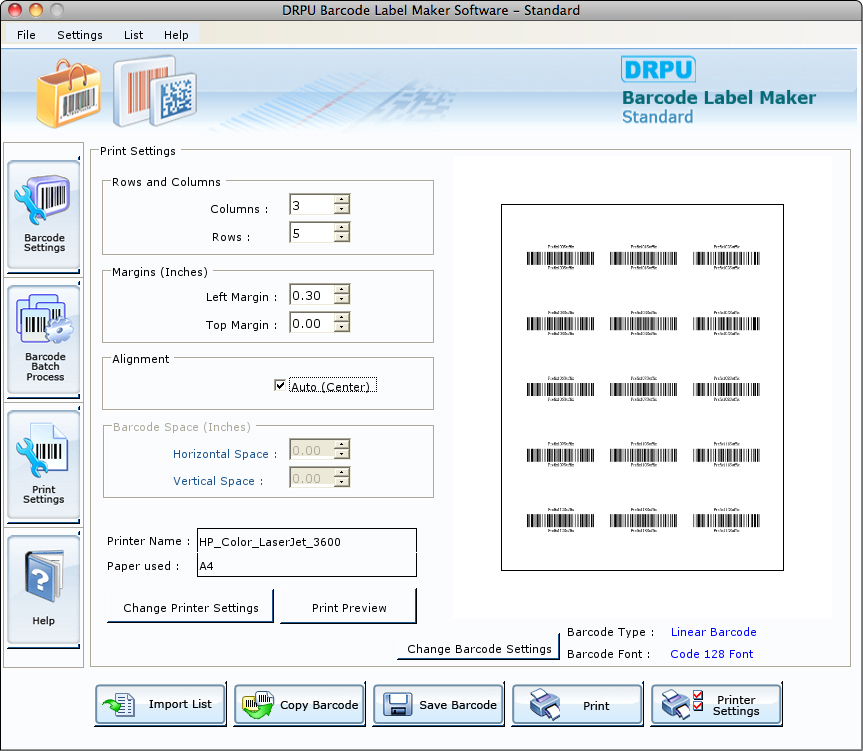
Task: Click the Import List button
Action: 160,704
